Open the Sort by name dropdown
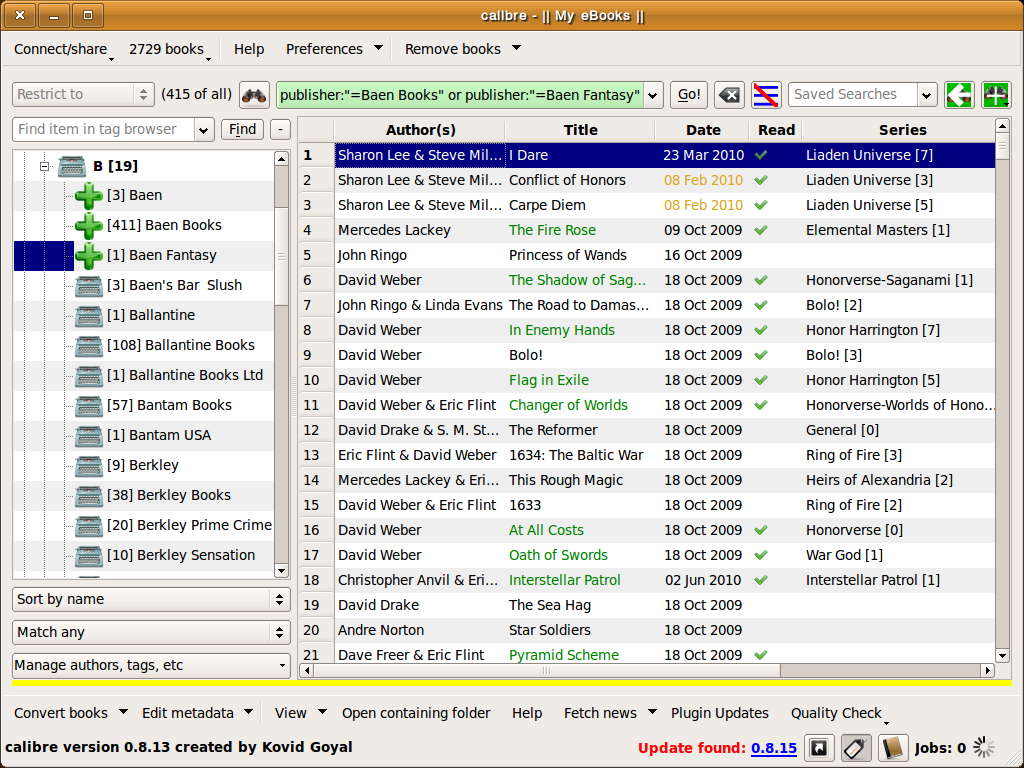This screenshot has width=1024, height=768. [151, 599]
